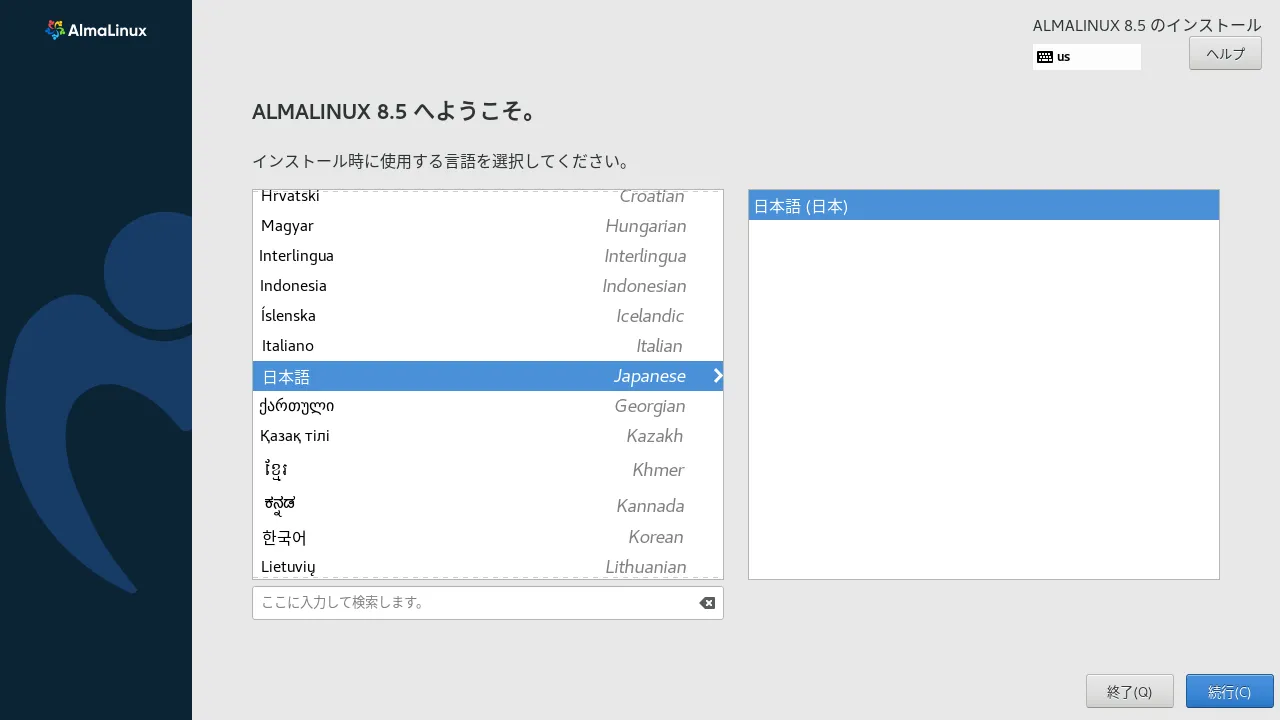The height and width of the screenshot is (720, 1280).
Task: Click the arrow beside Japanese row
Action: [x=717, y=376]
